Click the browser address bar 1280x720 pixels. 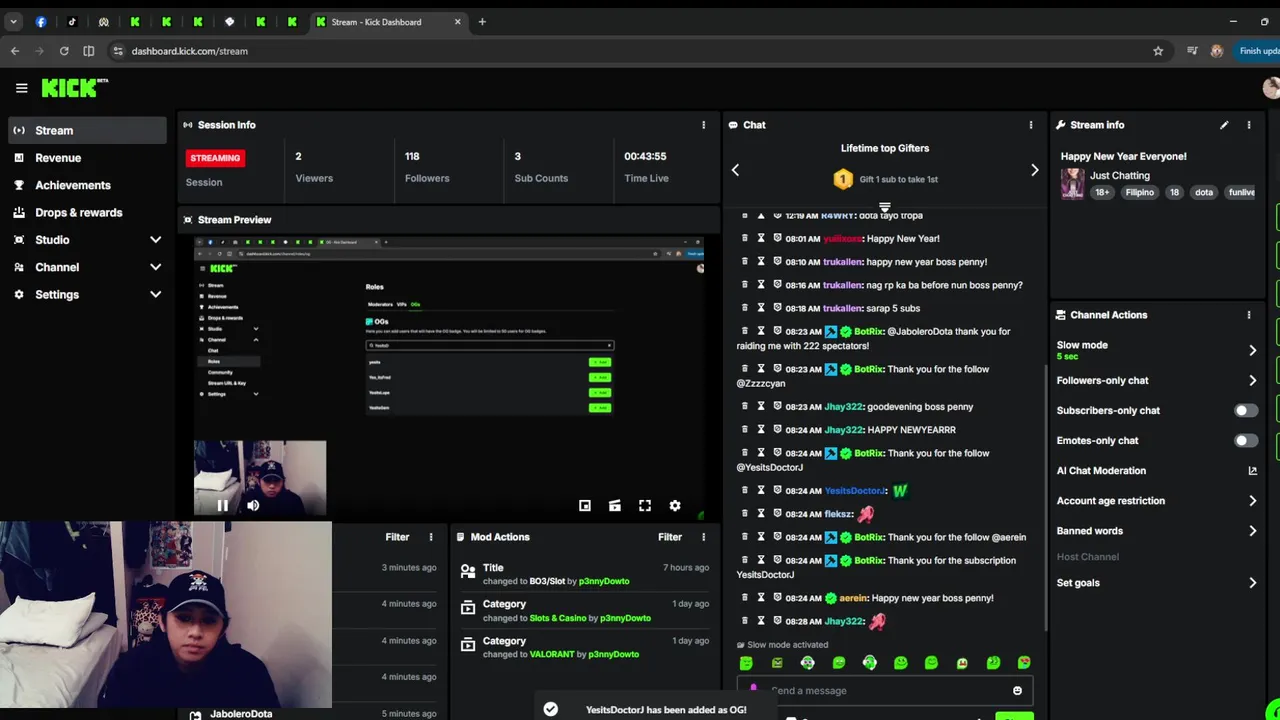640,51
